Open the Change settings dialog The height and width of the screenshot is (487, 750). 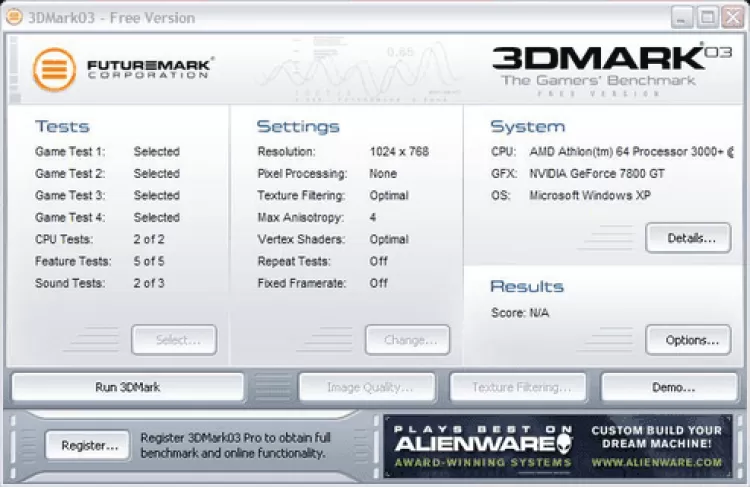point(407,340)
